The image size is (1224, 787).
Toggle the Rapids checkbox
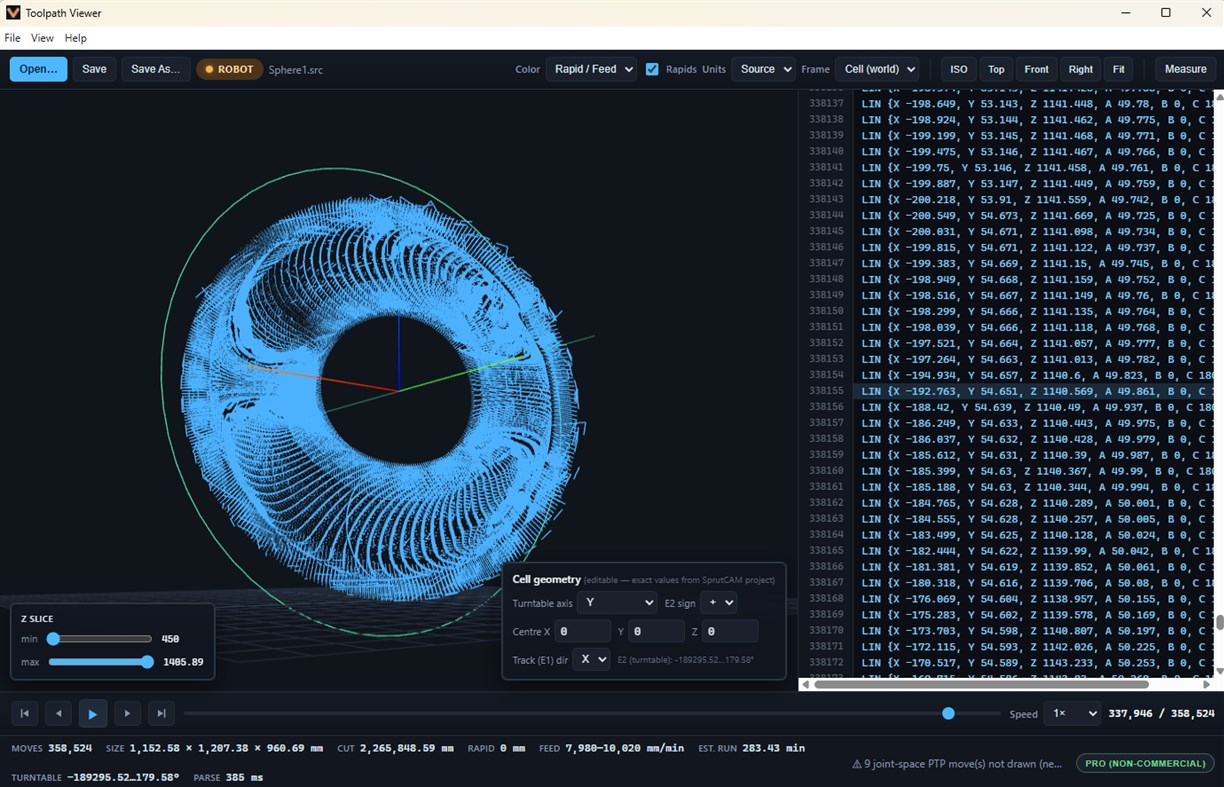tap(652, 69)
